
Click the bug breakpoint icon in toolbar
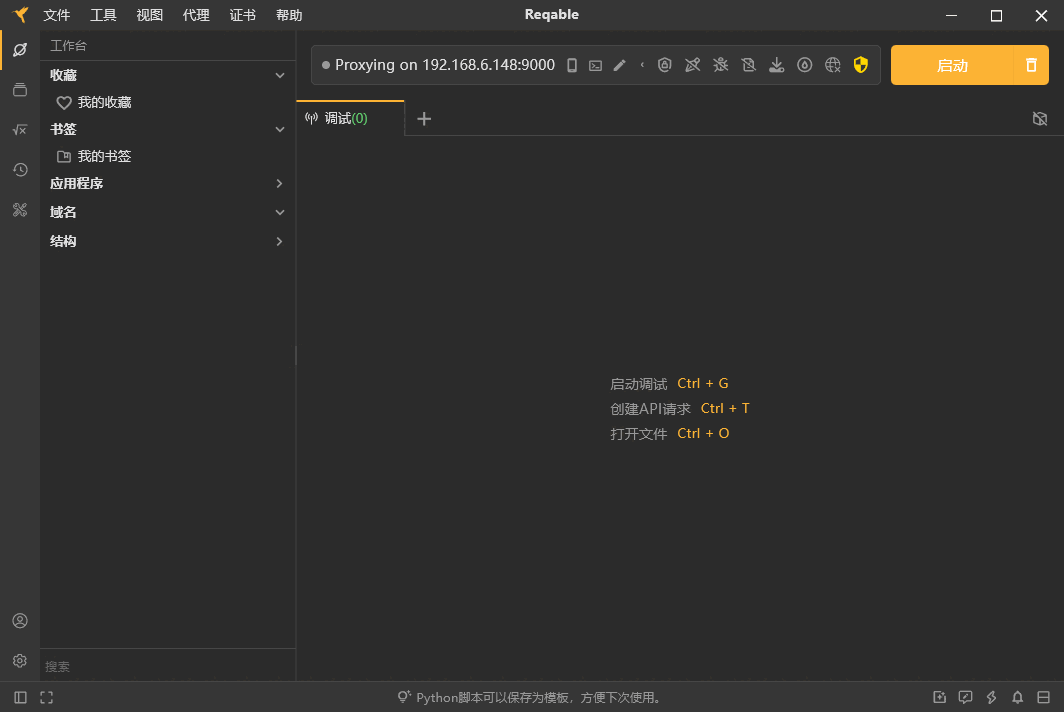(x=720, y=65)
